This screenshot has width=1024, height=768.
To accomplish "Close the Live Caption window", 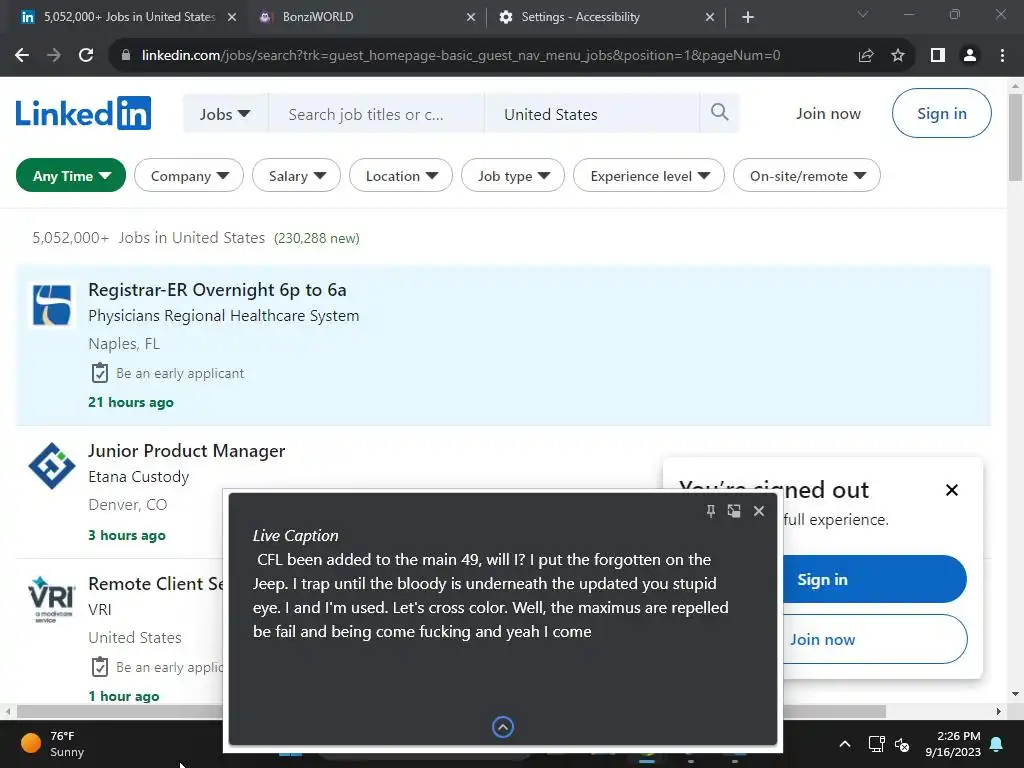I will tap(759, 511).
